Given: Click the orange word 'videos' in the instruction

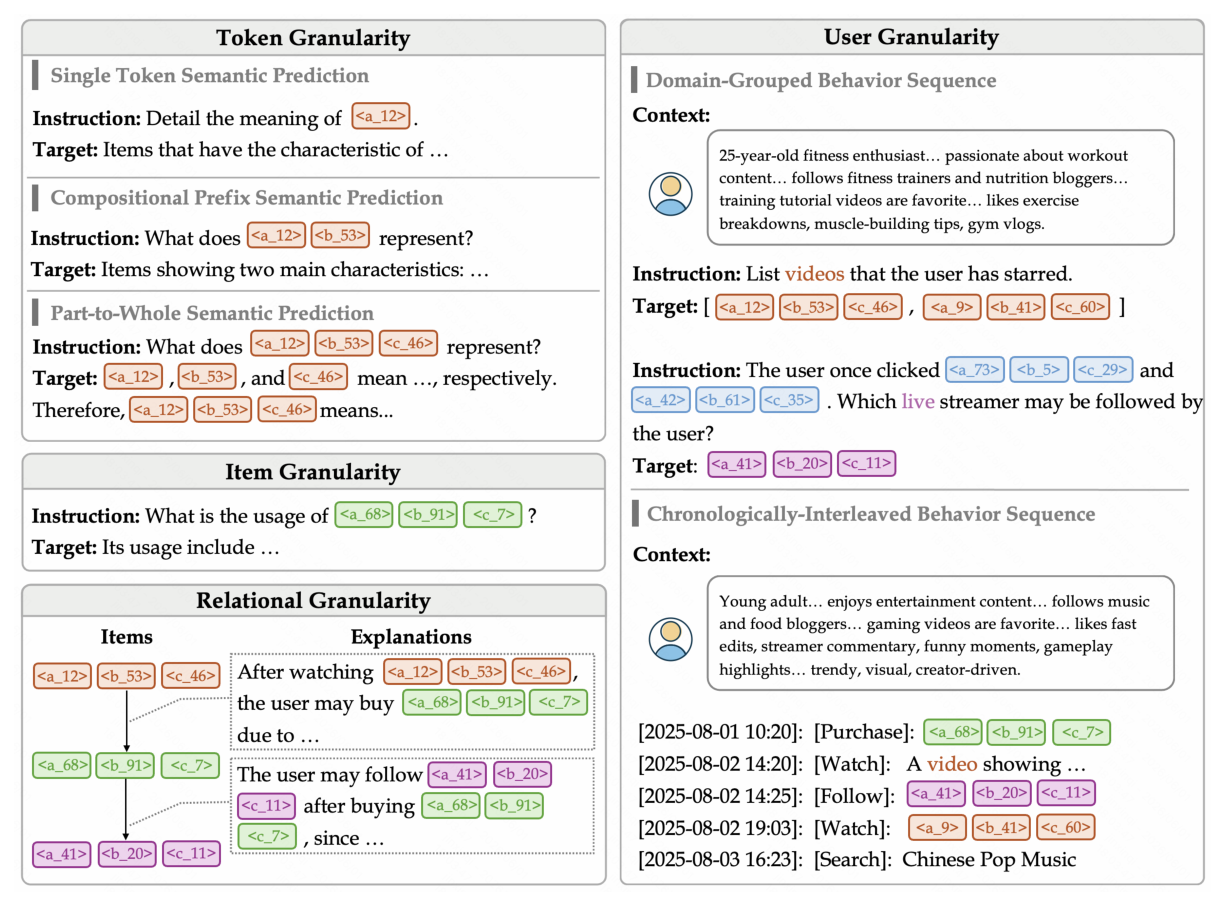Looking at the screenshot, I should [x=815, y=273].
